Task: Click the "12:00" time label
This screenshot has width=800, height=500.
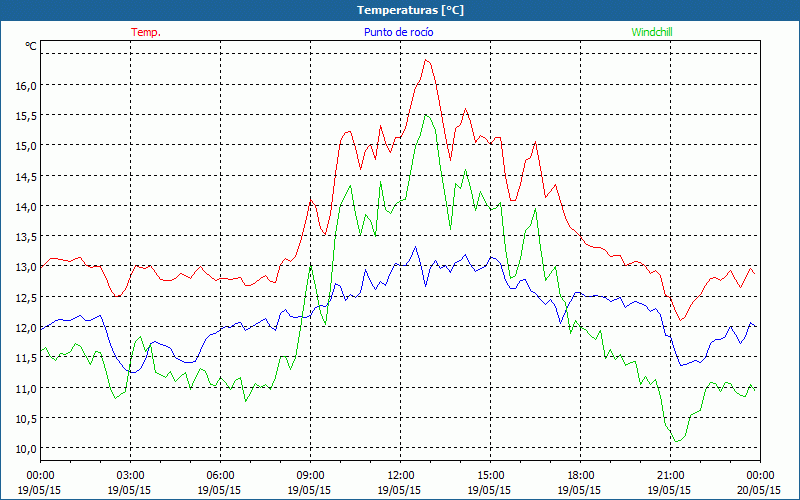Action: (401, 476)
